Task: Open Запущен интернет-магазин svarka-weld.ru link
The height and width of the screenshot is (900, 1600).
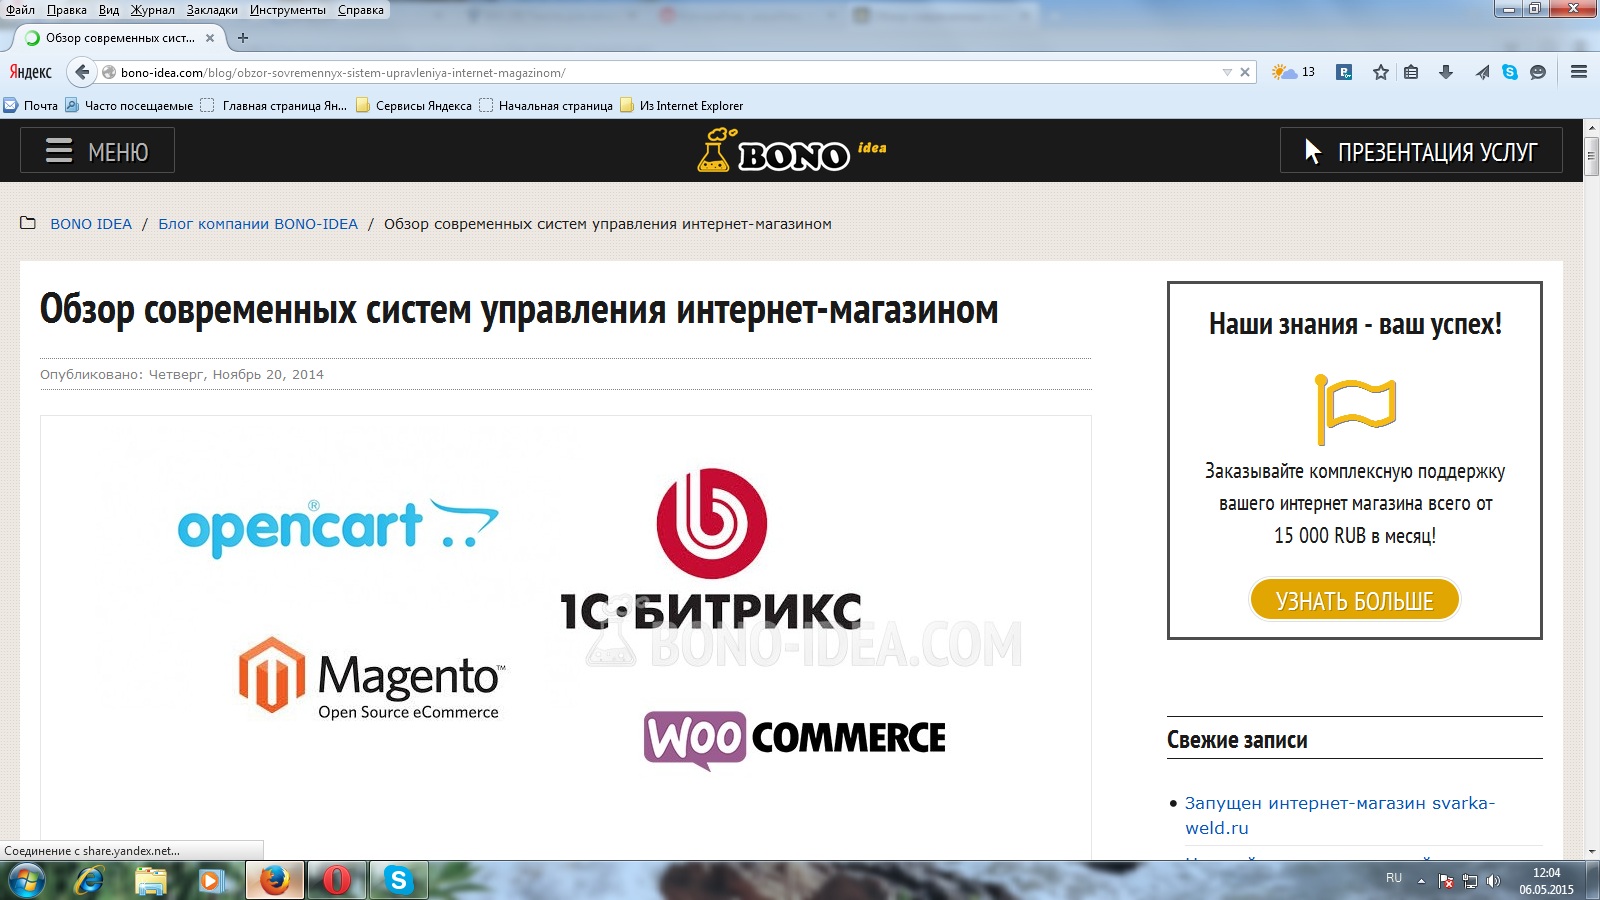Action: 1340,815
